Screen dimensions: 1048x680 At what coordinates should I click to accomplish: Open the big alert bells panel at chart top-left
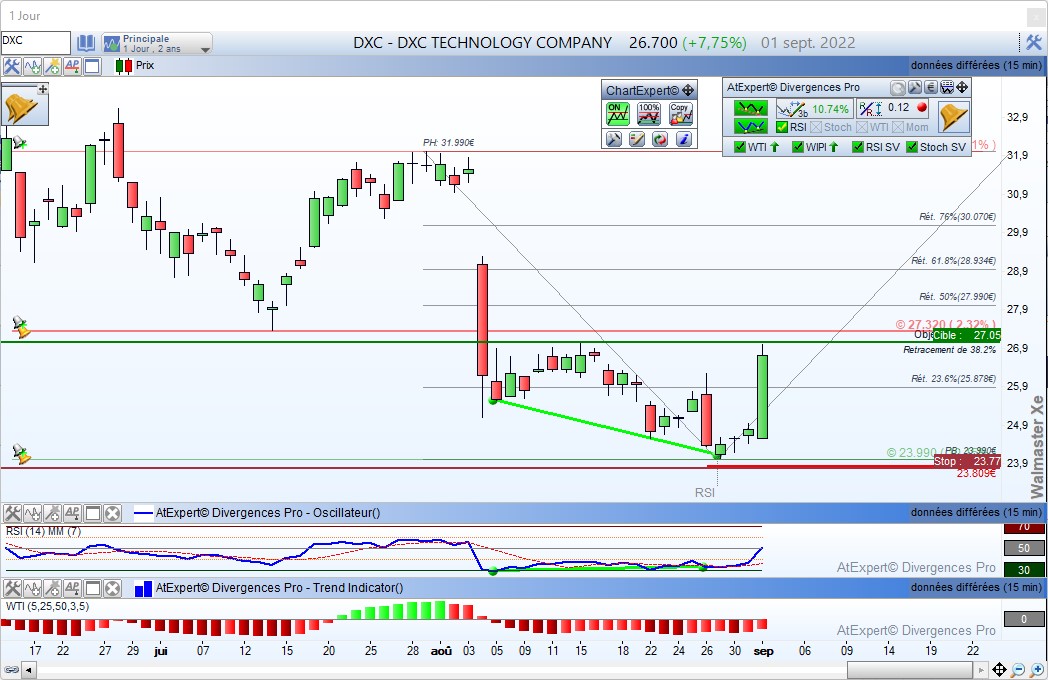coord(21,108)
